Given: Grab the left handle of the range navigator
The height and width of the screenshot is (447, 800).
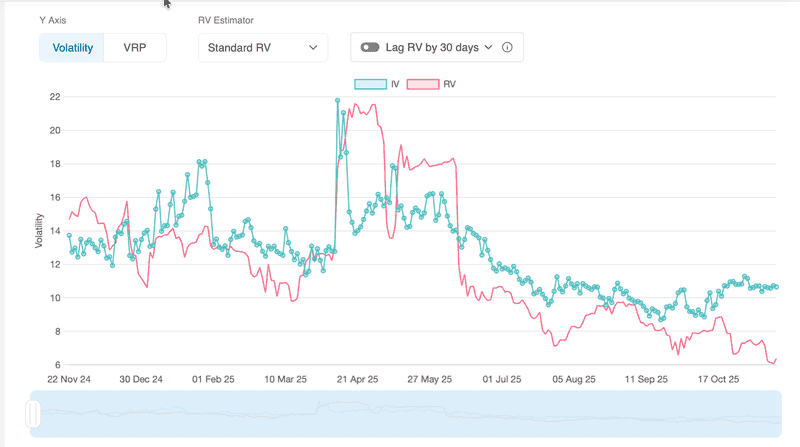Looking at the screenshot, I should [x=34, y=413].
